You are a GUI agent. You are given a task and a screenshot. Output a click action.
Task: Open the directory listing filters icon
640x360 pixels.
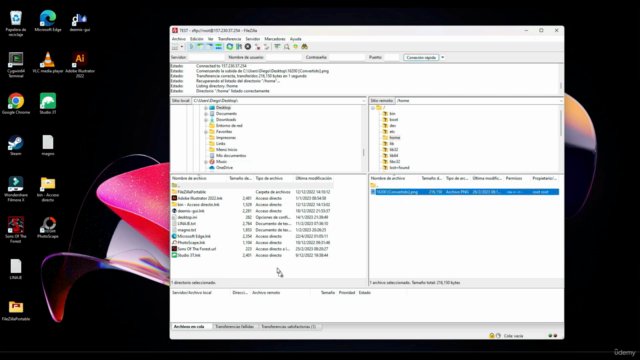click(x=277, y=47)
